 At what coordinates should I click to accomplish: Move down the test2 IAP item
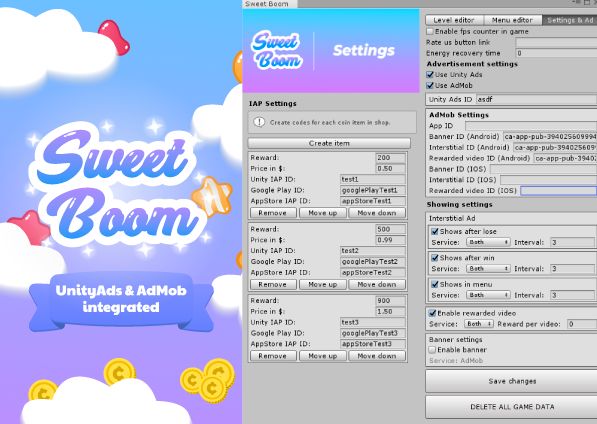[x=377, y=284]
